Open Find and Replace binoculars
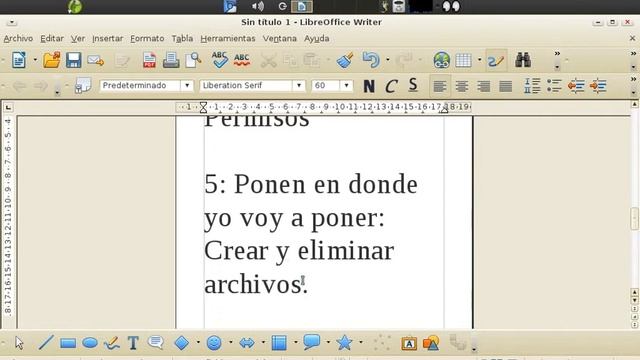This screenshot has height=360, width=640. (523, 60)
